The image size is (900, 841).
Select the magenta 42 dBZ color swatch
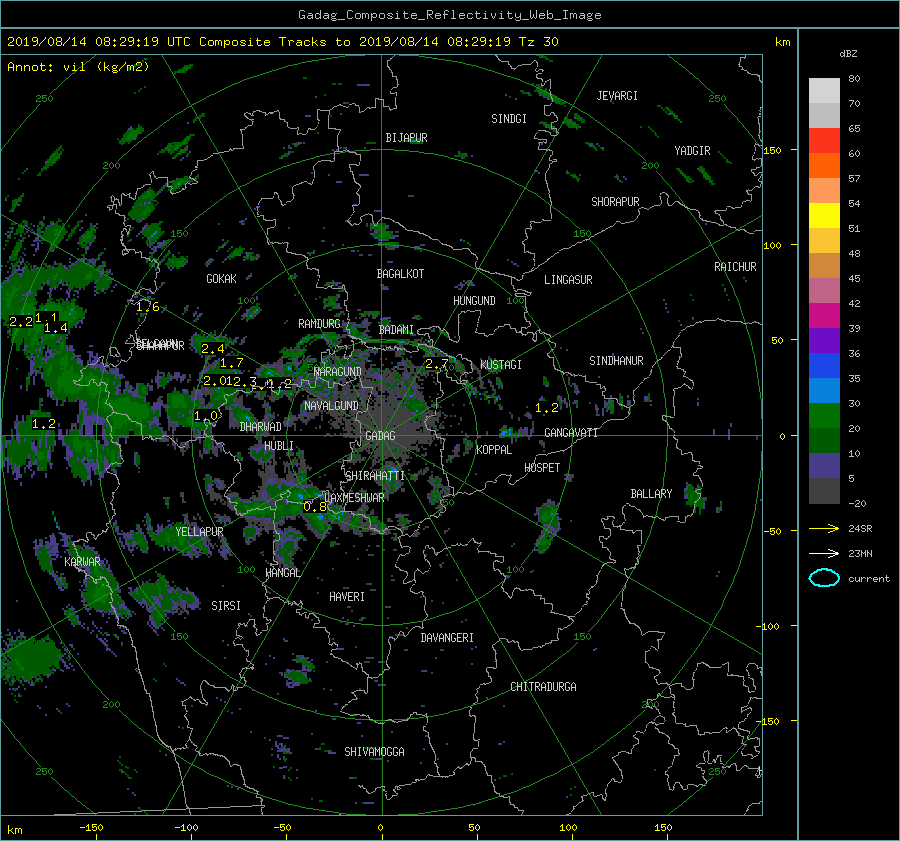point(824,315)
